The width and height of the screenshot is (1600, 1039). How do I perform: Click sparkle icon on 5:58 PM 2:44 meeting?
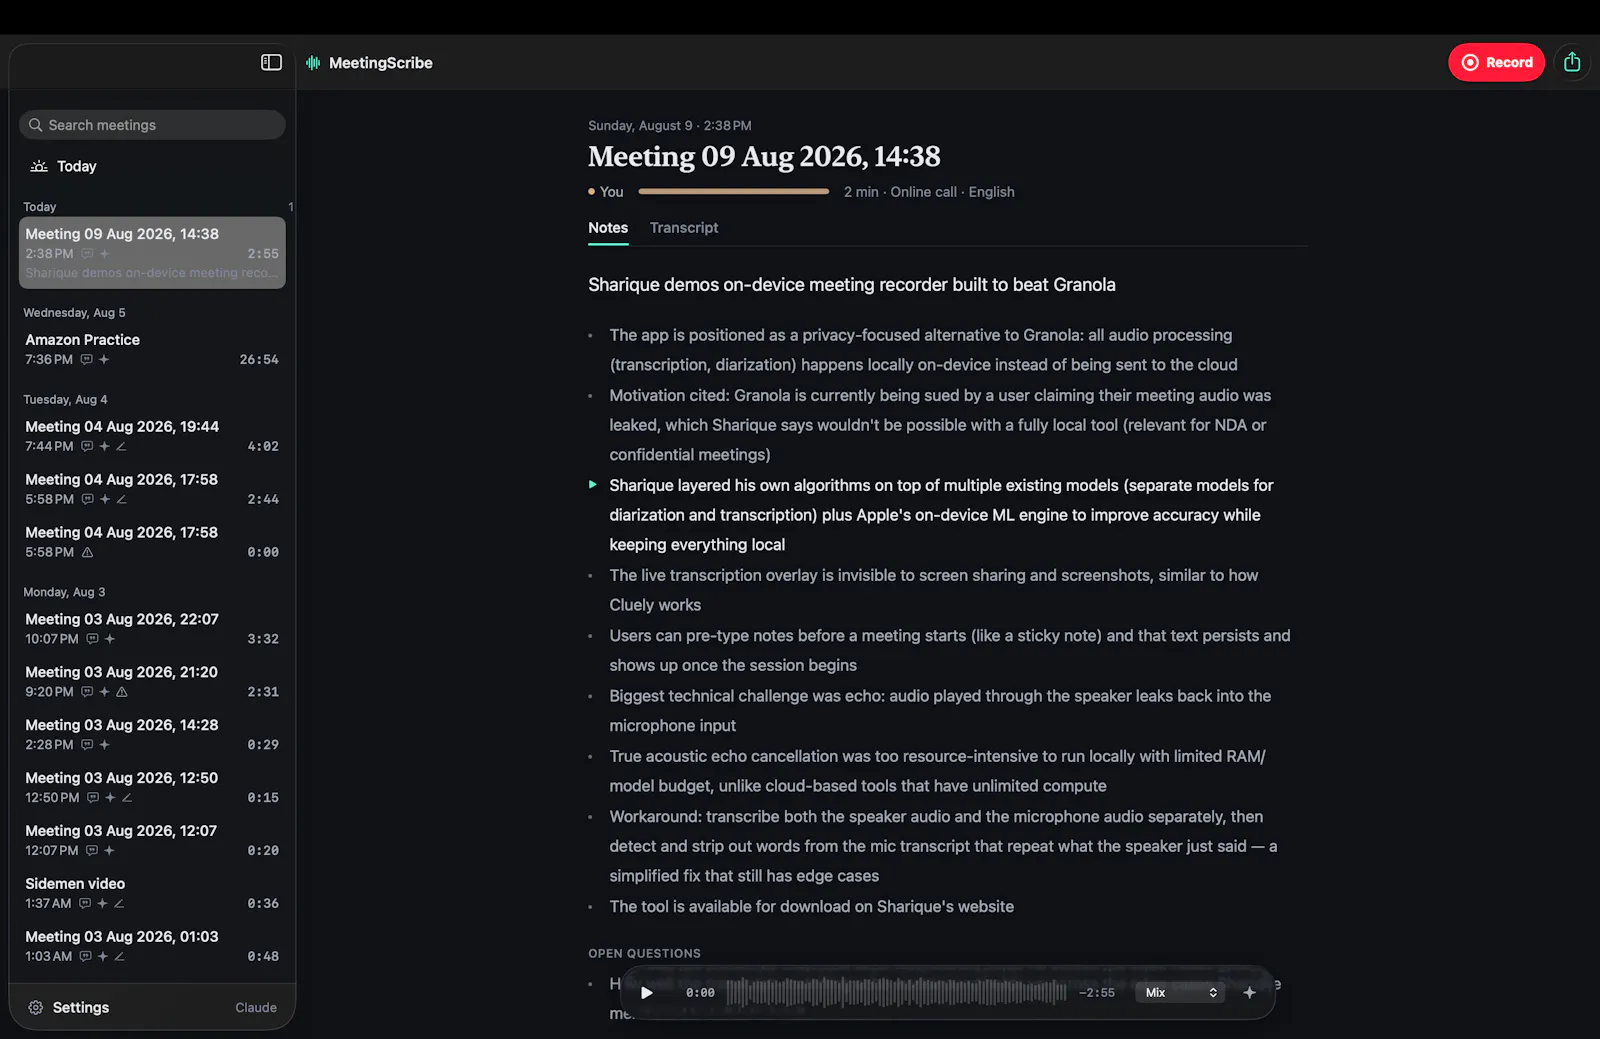[x=104, y=499]
